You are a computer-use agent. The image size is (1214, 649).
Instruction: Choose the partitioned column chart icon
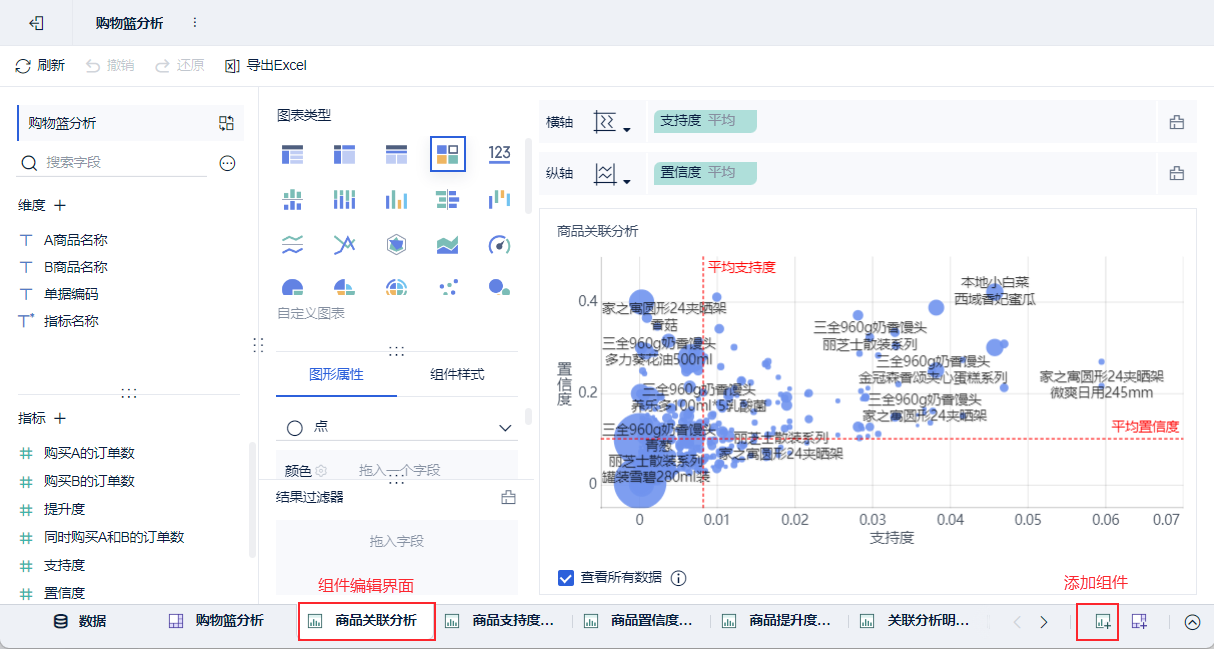tap(292, 199)
